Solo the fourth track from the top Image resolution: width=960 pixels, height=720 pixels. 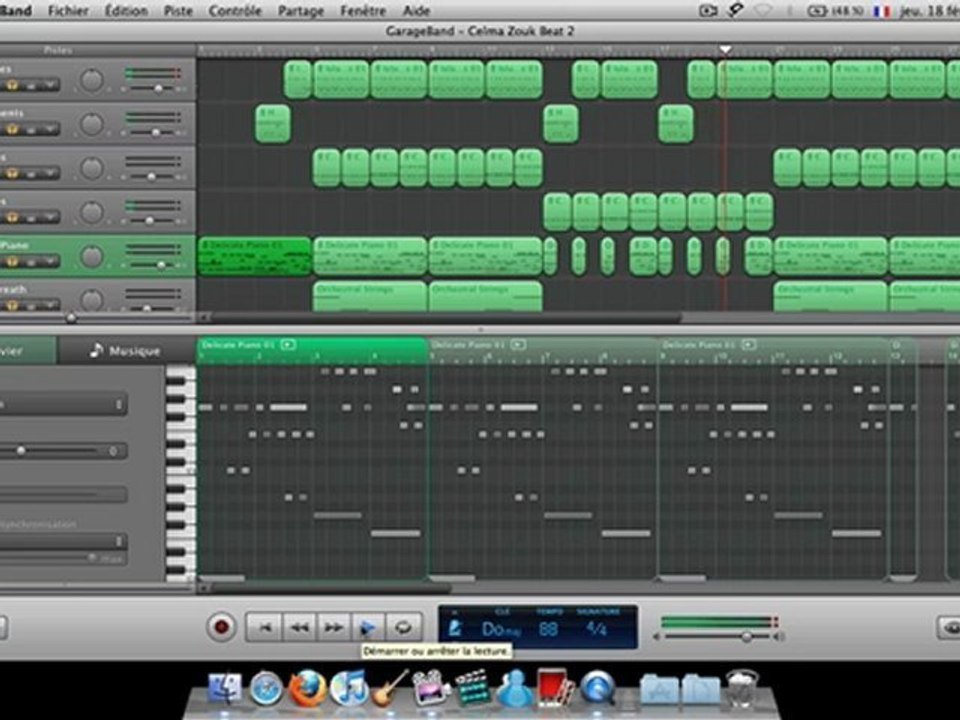pyautogui.click(x=12, y=217)
